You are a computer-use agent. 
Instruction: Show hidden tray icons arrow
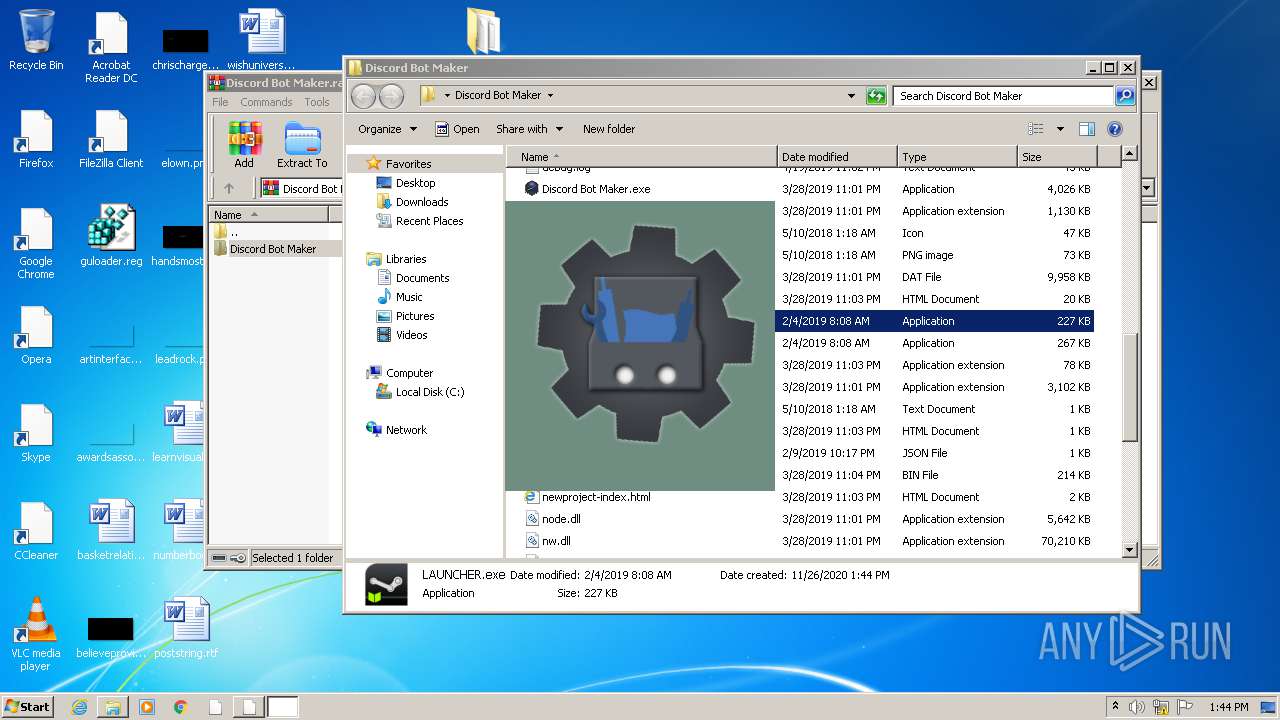click(1115, 707)
